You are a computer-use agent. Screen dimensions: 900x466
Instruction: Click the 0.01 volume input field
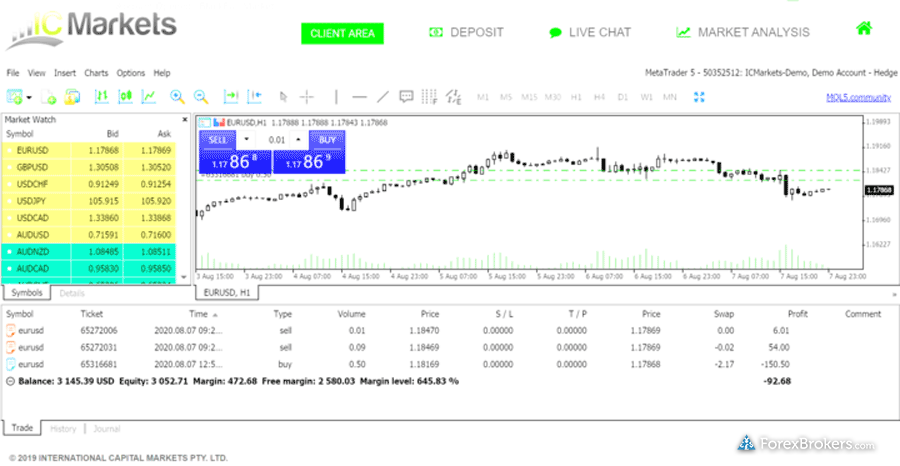click(273, 139)
